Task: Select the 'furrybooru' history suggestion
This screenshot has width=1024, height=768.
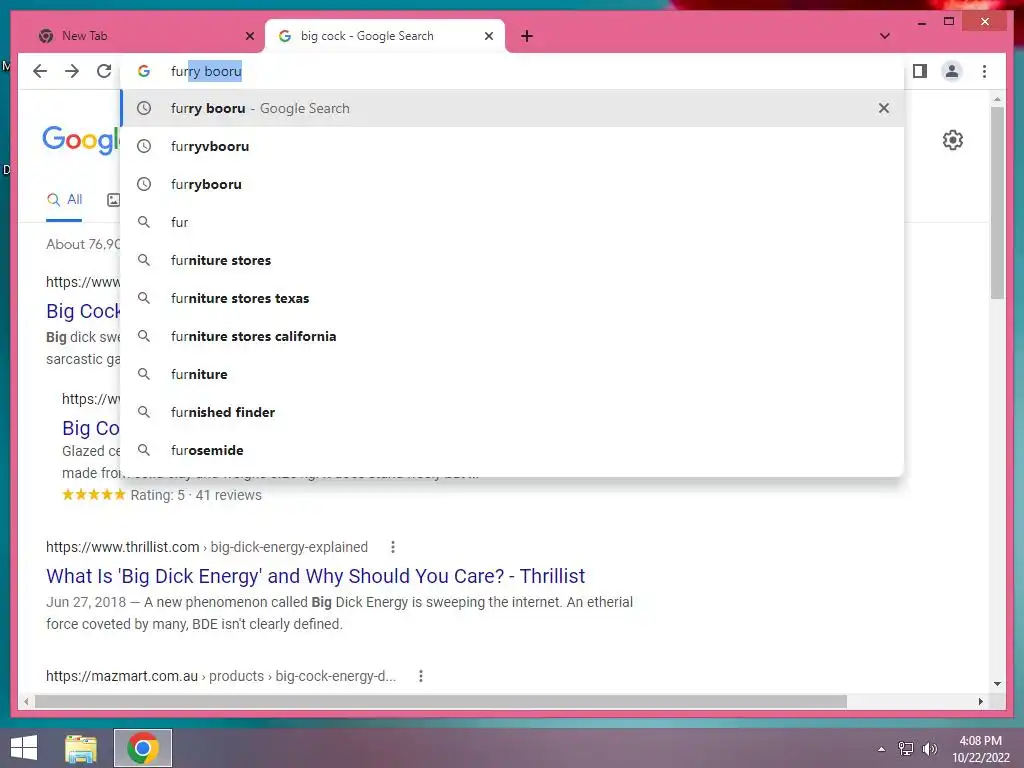Action: (x=512, y=184)
